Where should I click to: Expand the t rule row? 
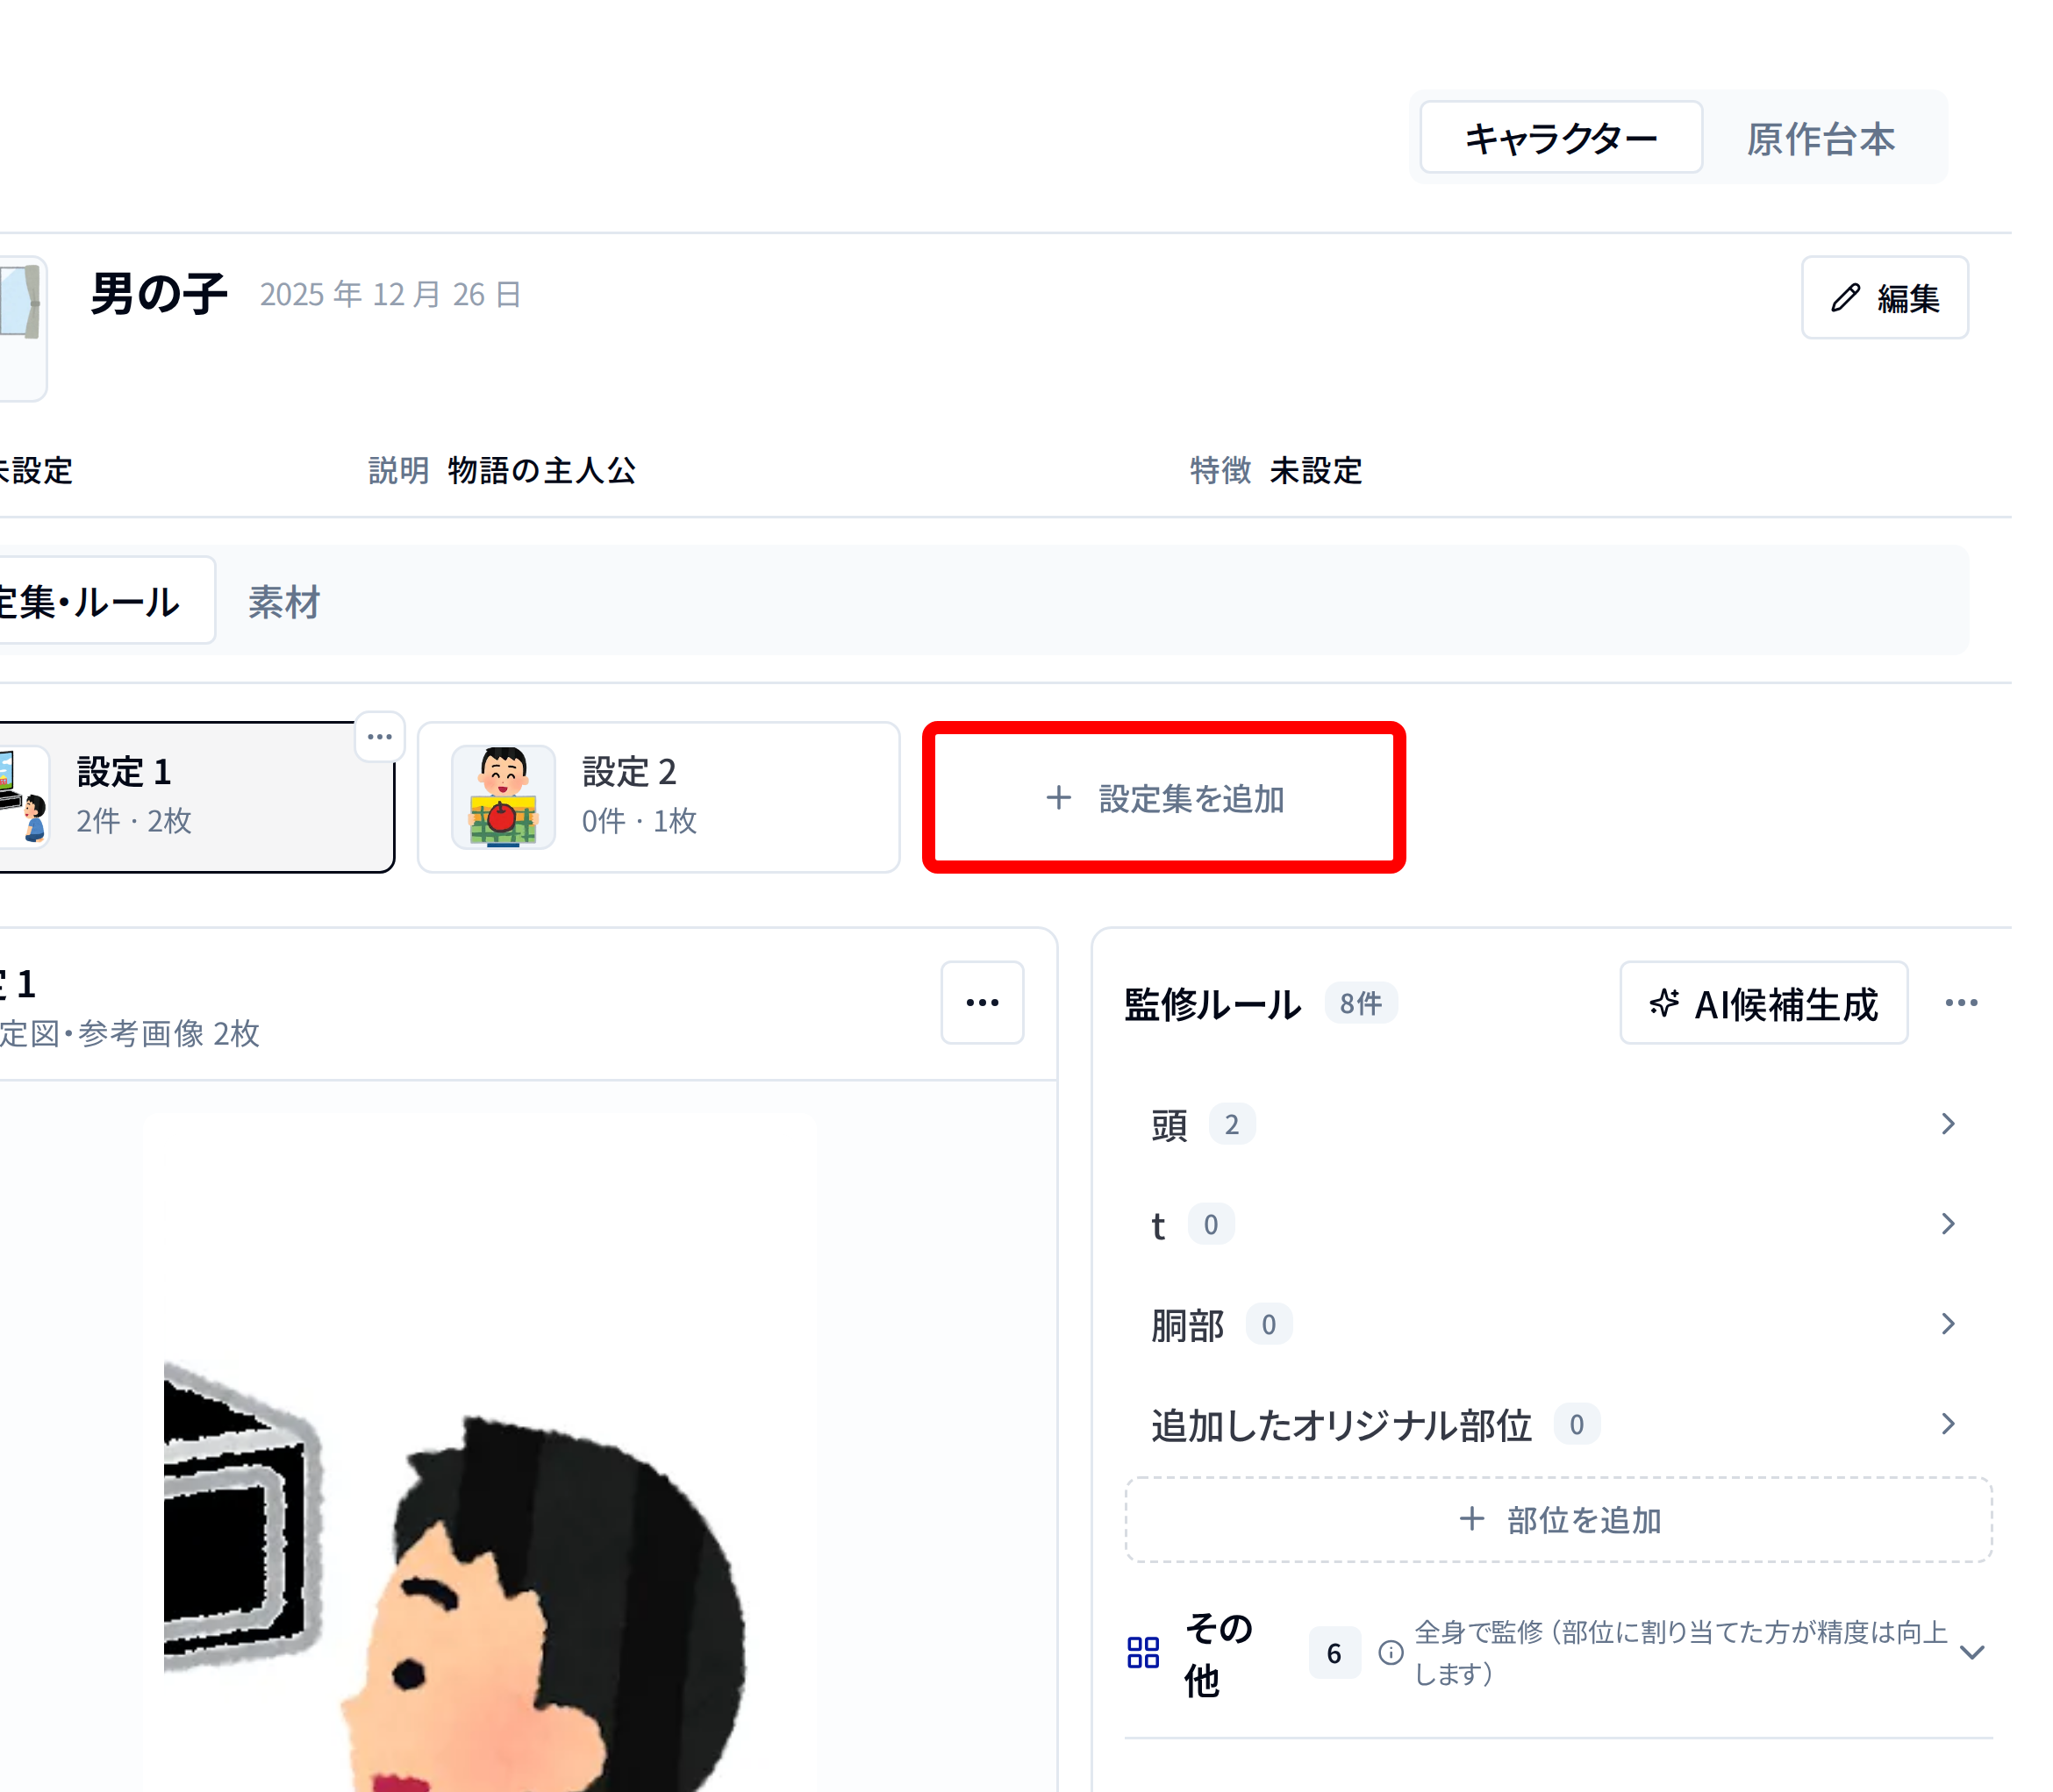[1556, 1224]
